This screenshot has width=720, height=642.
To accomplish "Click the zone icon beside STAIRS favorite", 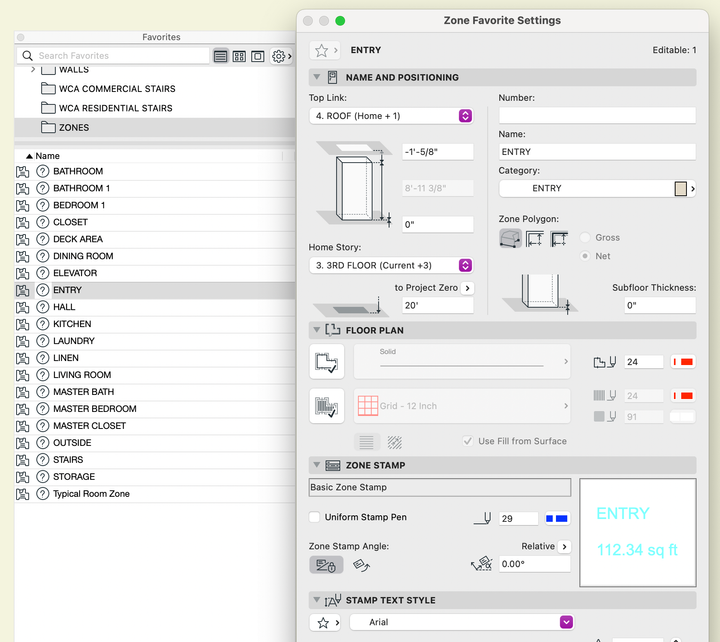I will click(x=22, y=460).
